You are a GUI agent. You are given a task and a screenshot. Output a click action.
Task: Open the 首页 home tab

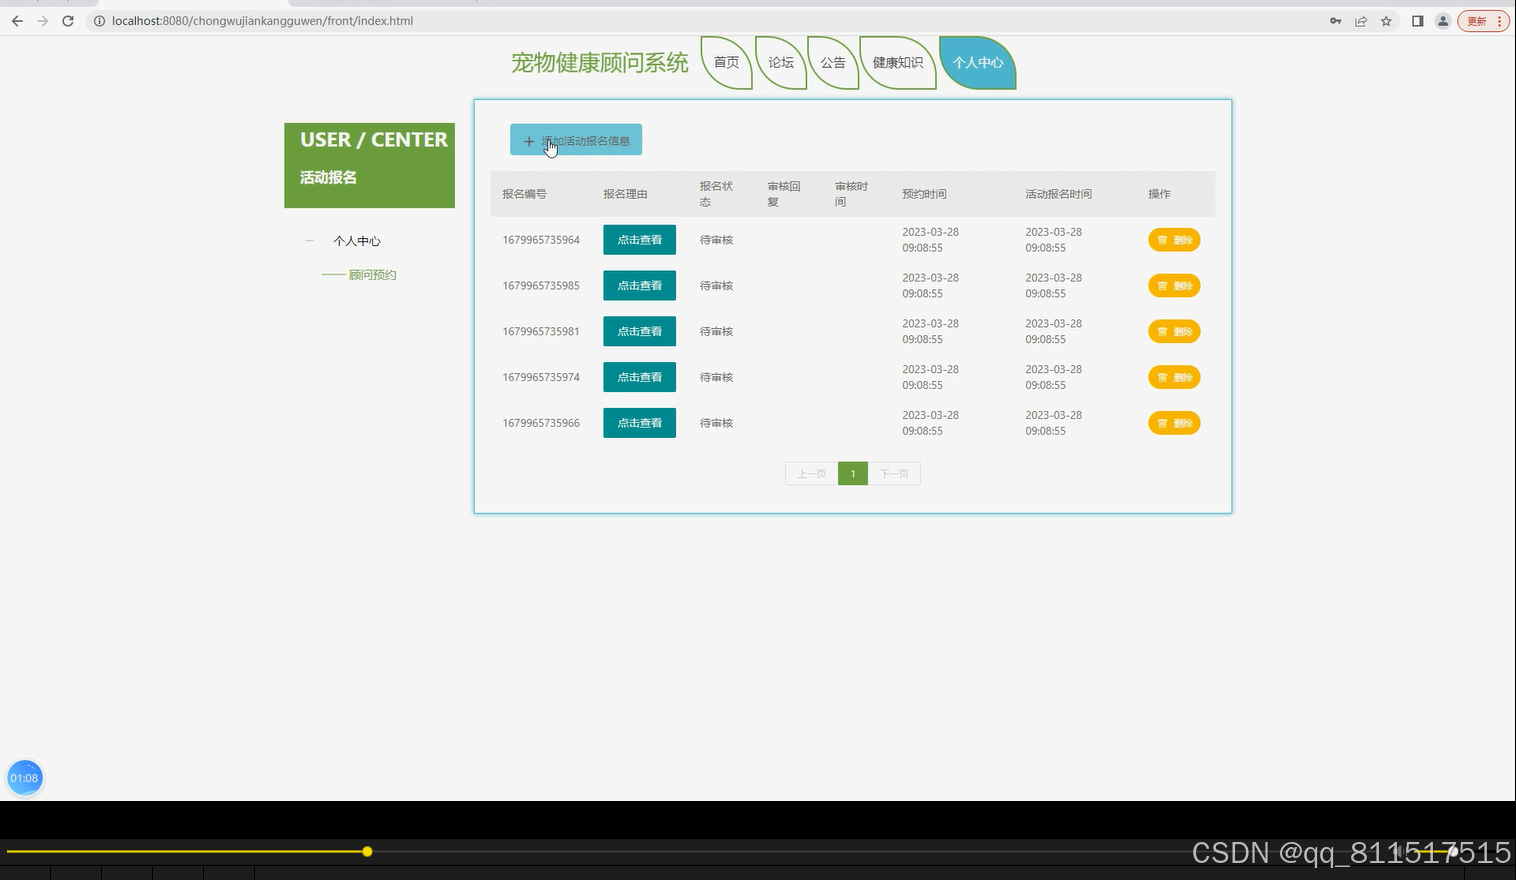[727, 62]
